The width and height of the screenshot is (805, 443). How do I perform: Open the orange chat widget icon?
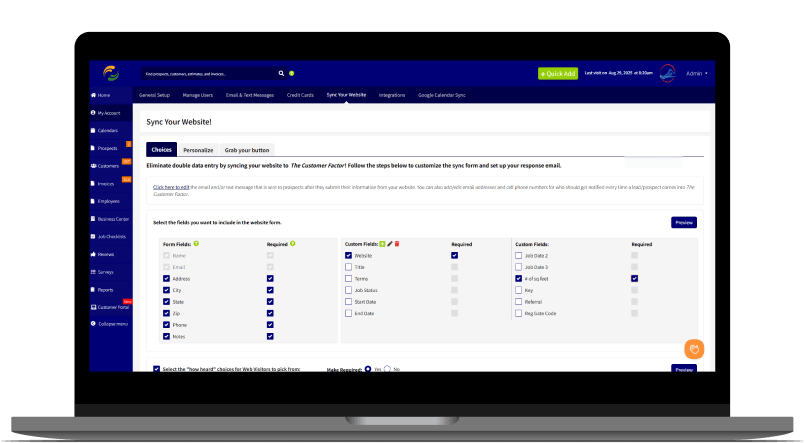pos(695,349)
